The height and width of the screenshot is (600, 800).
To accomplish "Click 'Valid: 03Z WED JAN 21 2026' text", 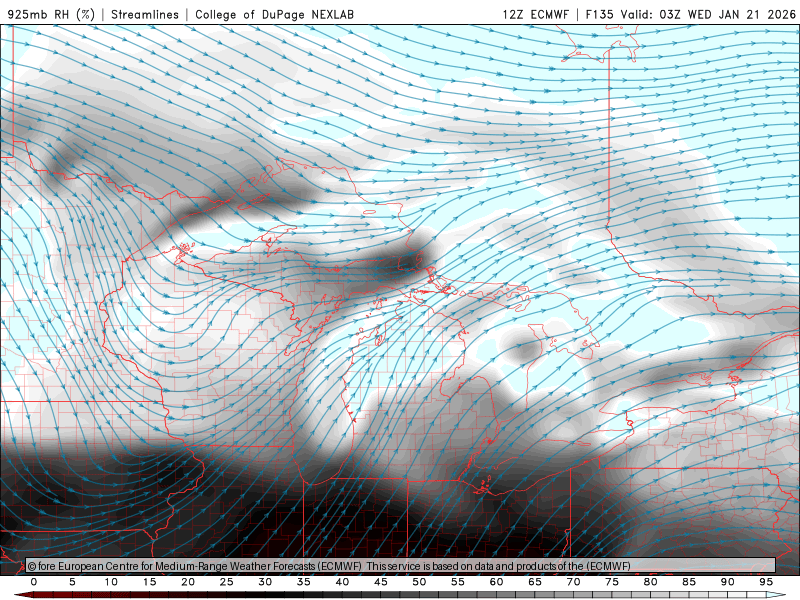I will coord(708,14).
